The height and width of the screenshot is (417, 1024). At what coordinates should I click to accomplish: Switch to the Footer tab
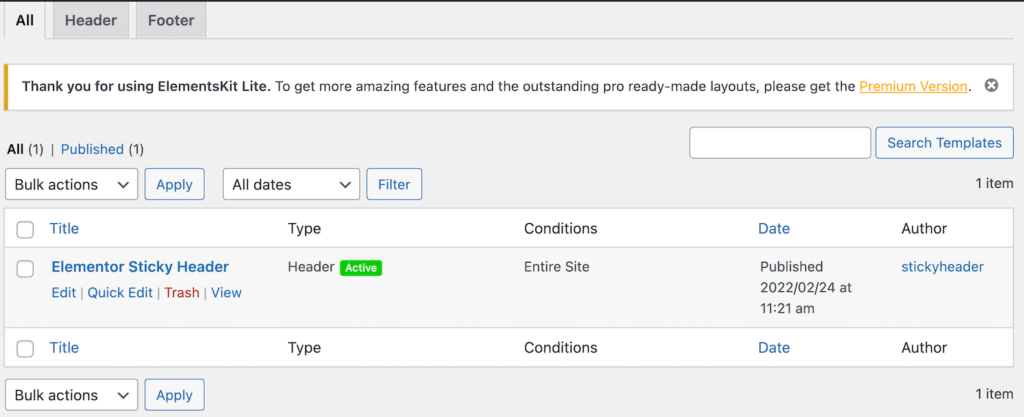click(x=171, y=20)
